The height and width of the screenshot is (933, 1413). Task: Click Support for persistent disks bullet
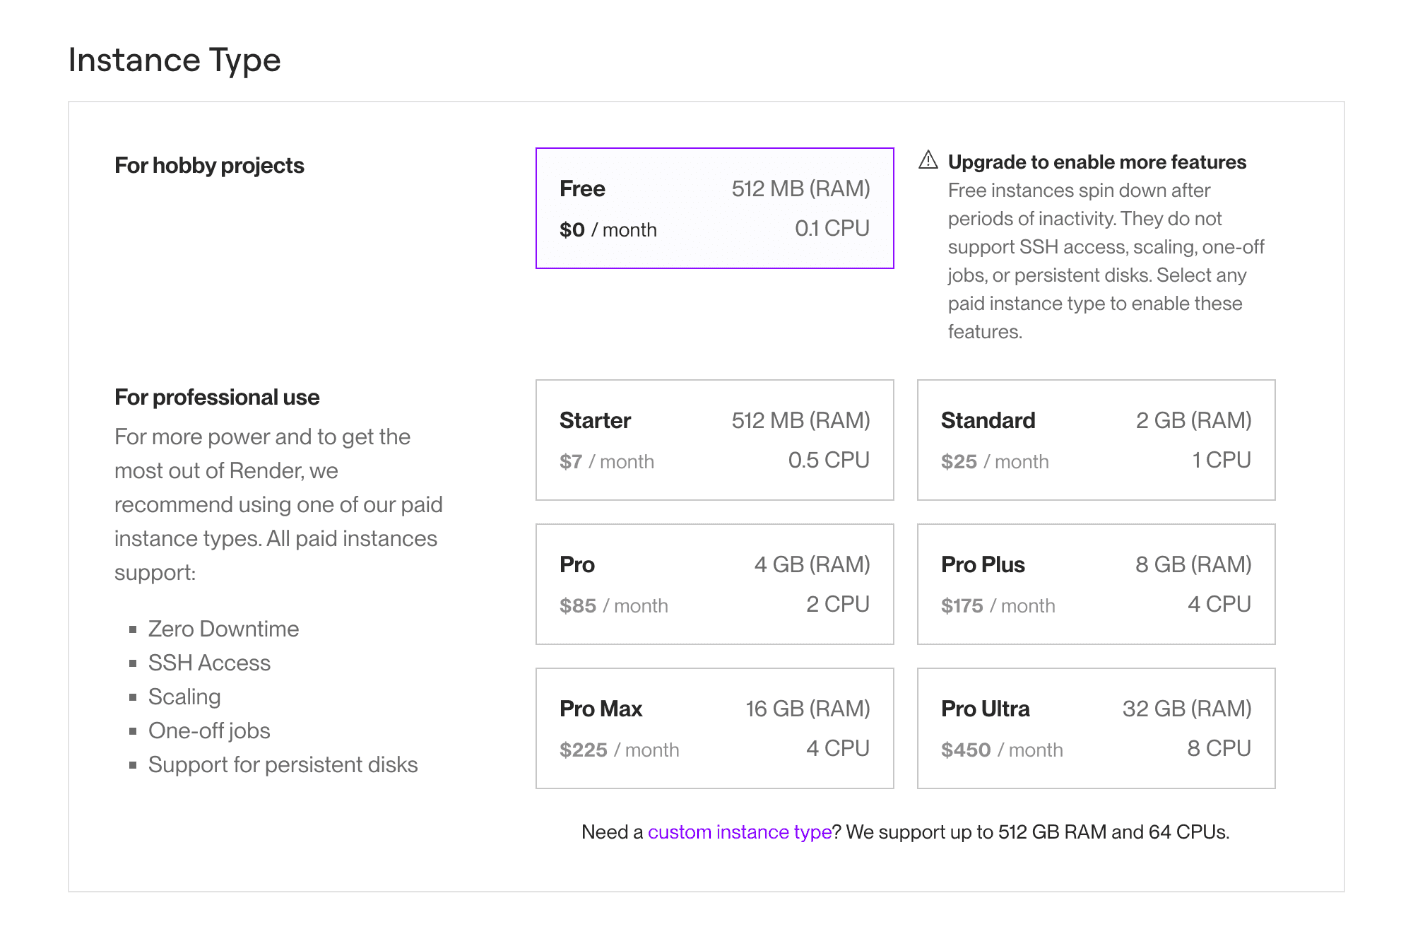point(283,765)
